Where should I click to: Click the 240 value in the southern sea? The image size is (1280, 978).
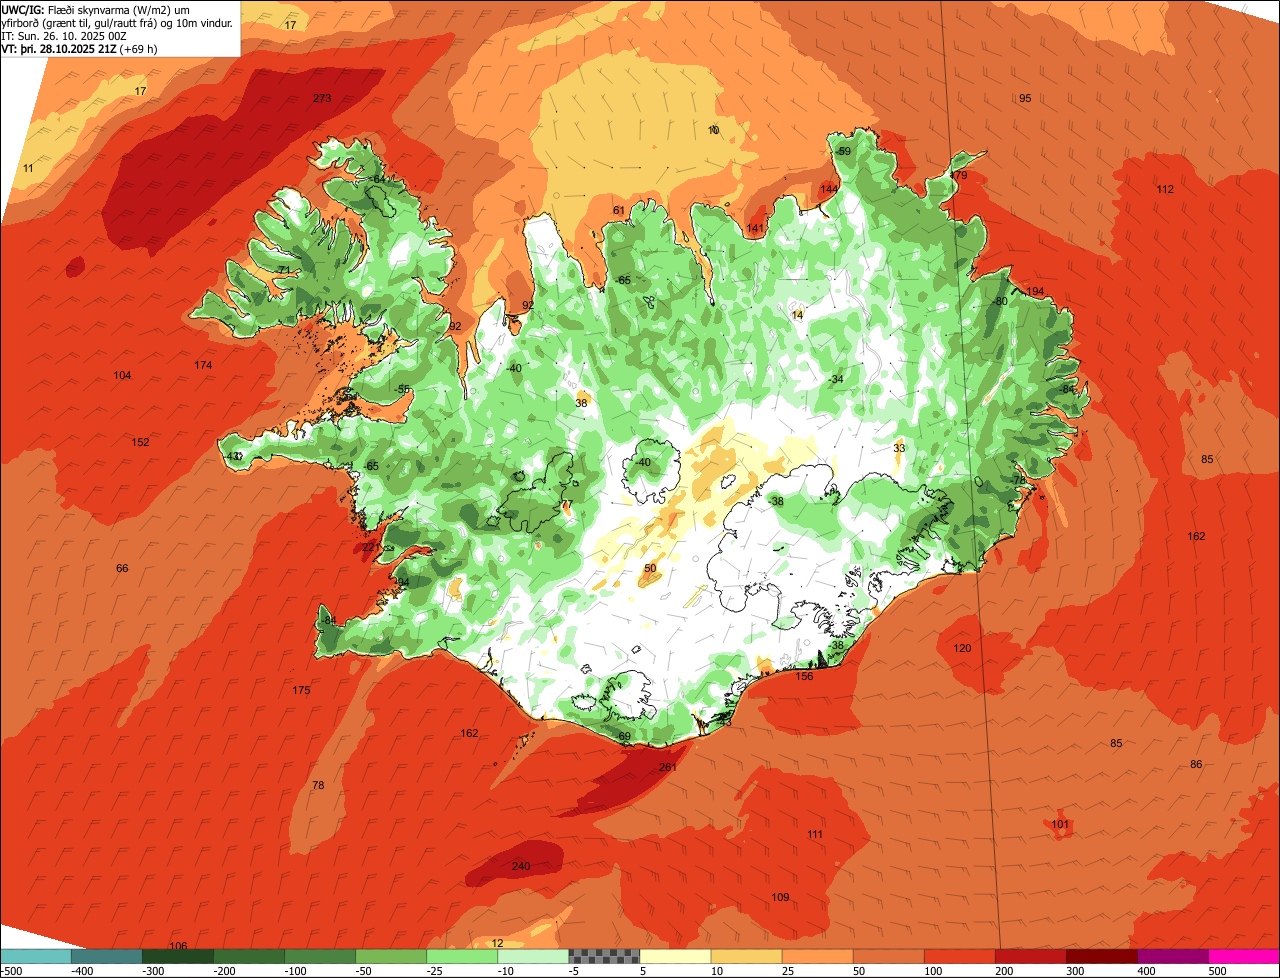521,866
